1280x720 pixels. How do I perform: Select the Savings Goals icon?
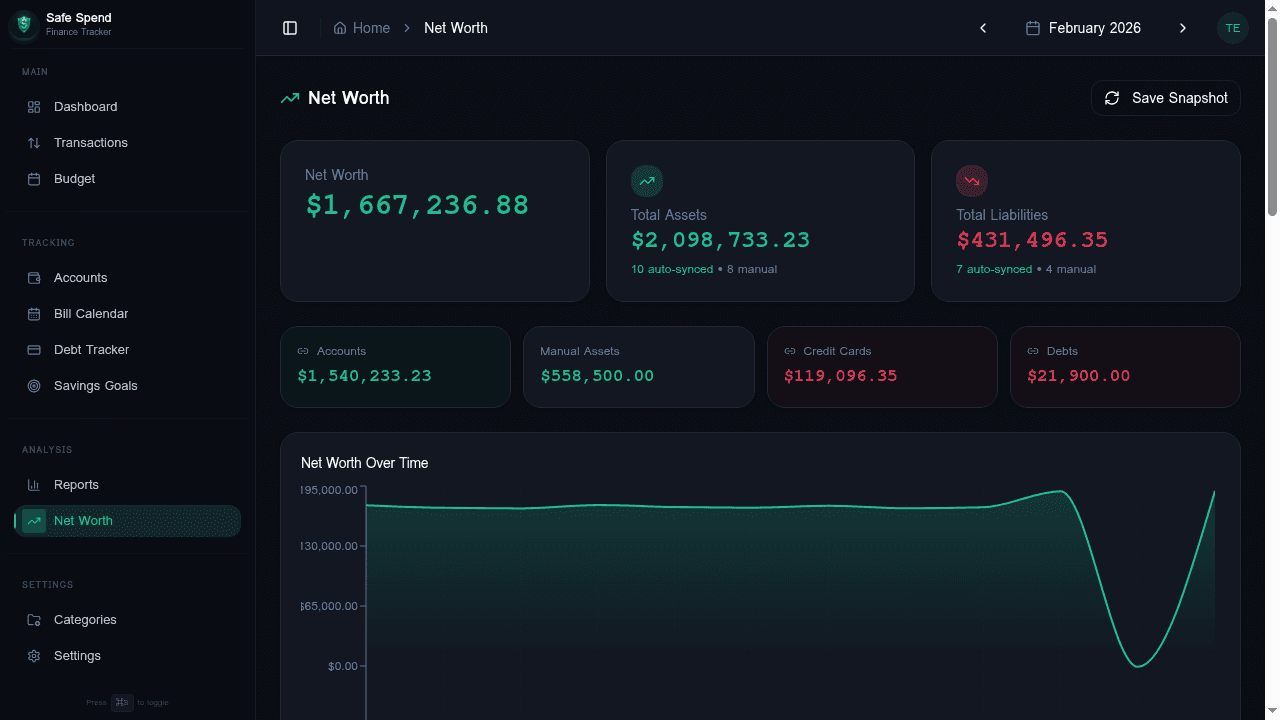point(32,385)
